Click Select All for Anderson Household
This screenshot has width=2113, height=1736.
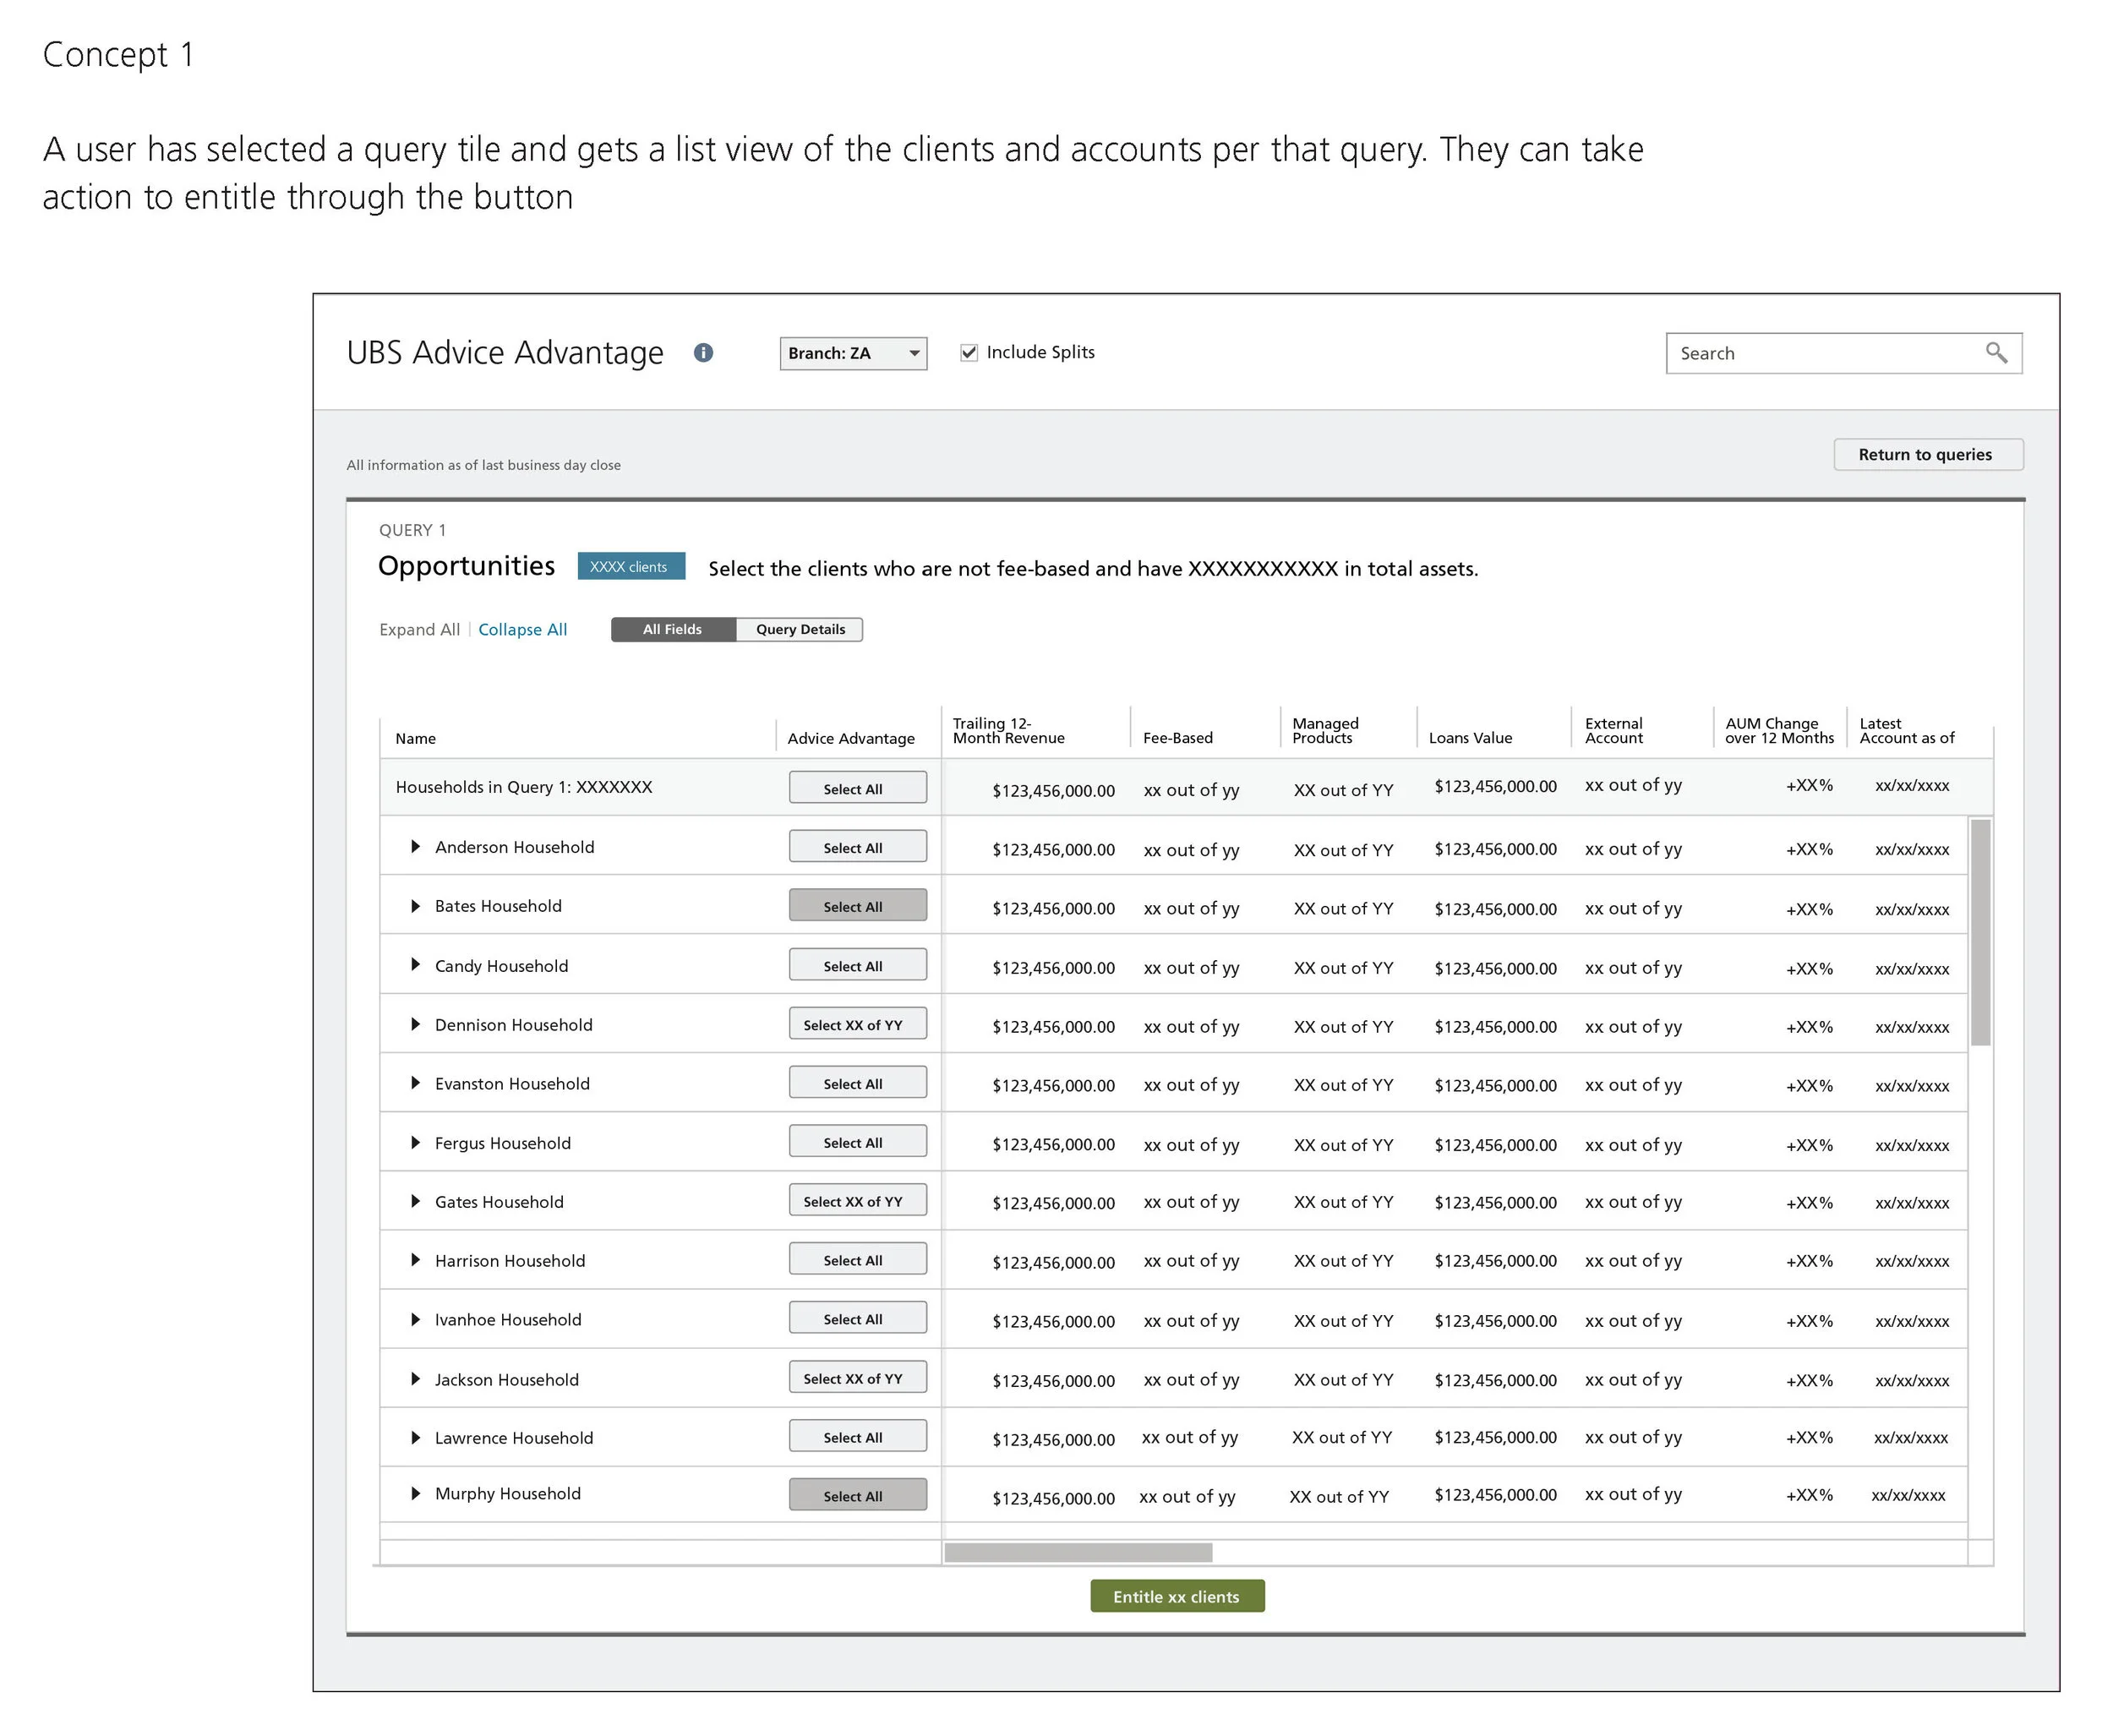(x=857, y=847)
